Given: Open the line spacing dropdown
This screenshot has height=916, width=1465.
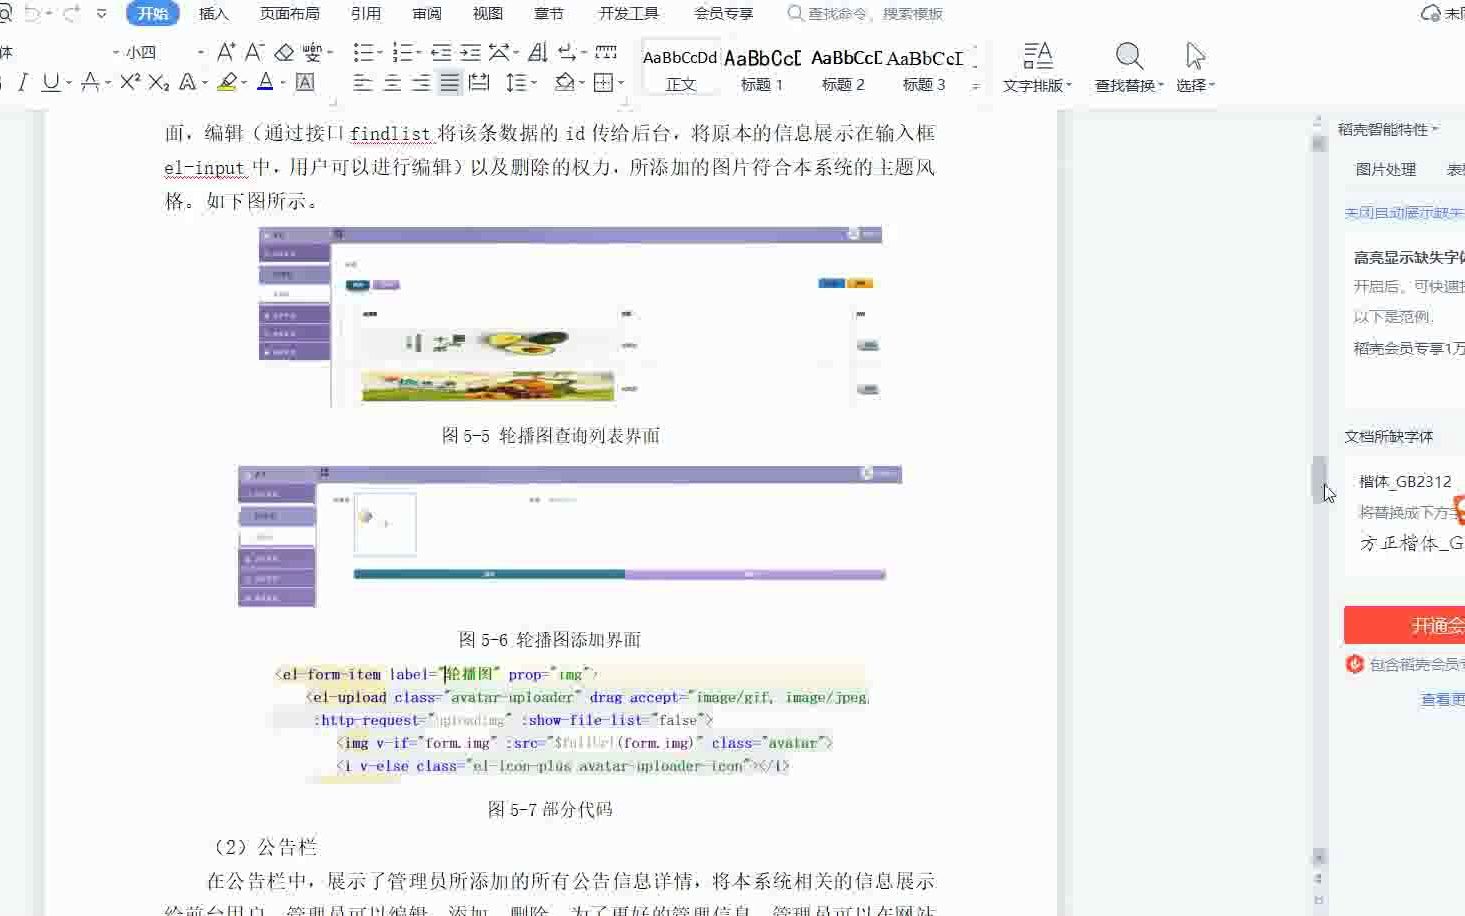Looking at the screenshot, I should 519,83.
